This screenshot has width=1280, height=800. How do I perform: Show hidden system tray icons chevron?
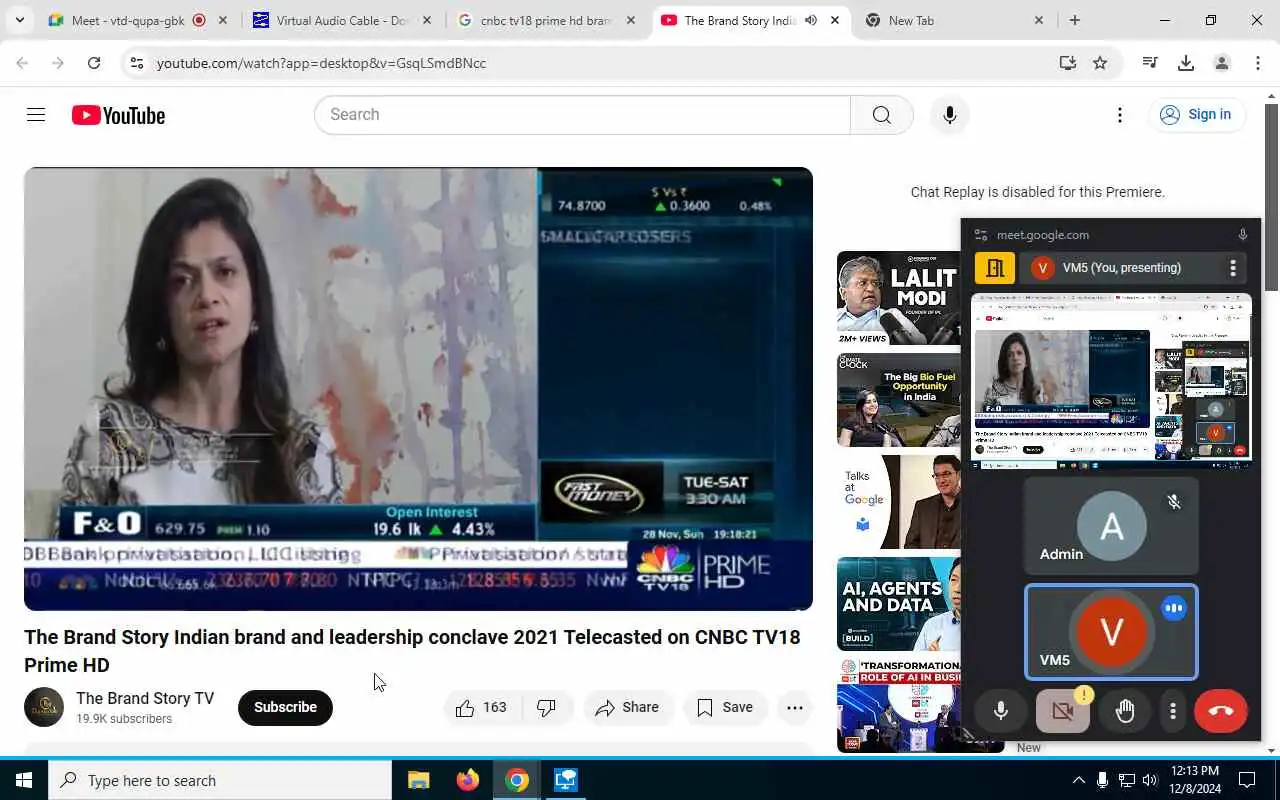click(x=1078, y=780)
